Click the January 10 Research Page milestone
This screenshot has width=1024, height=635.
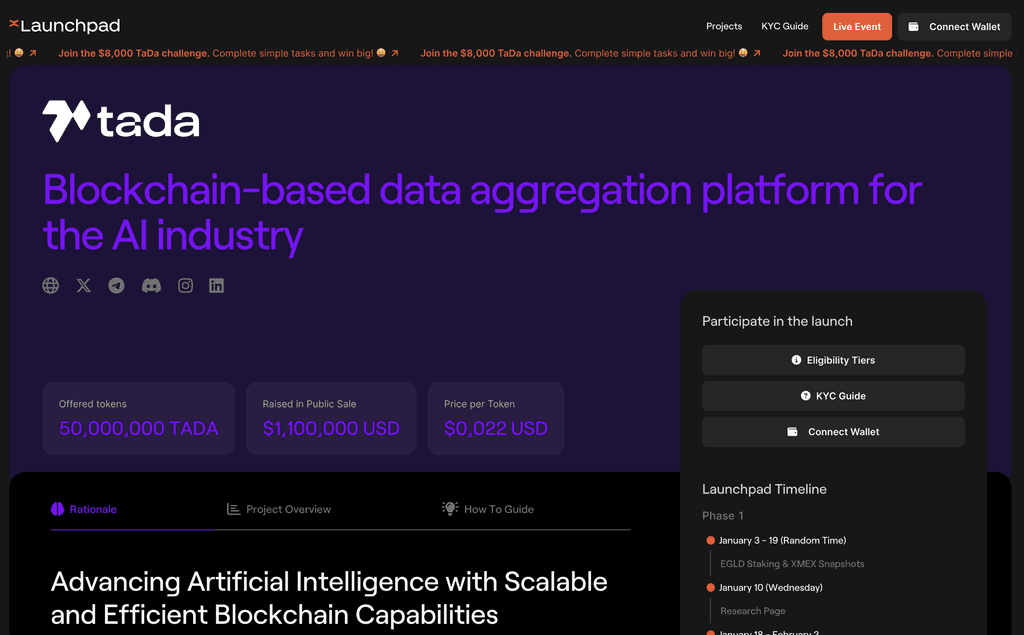coord(752,610)
